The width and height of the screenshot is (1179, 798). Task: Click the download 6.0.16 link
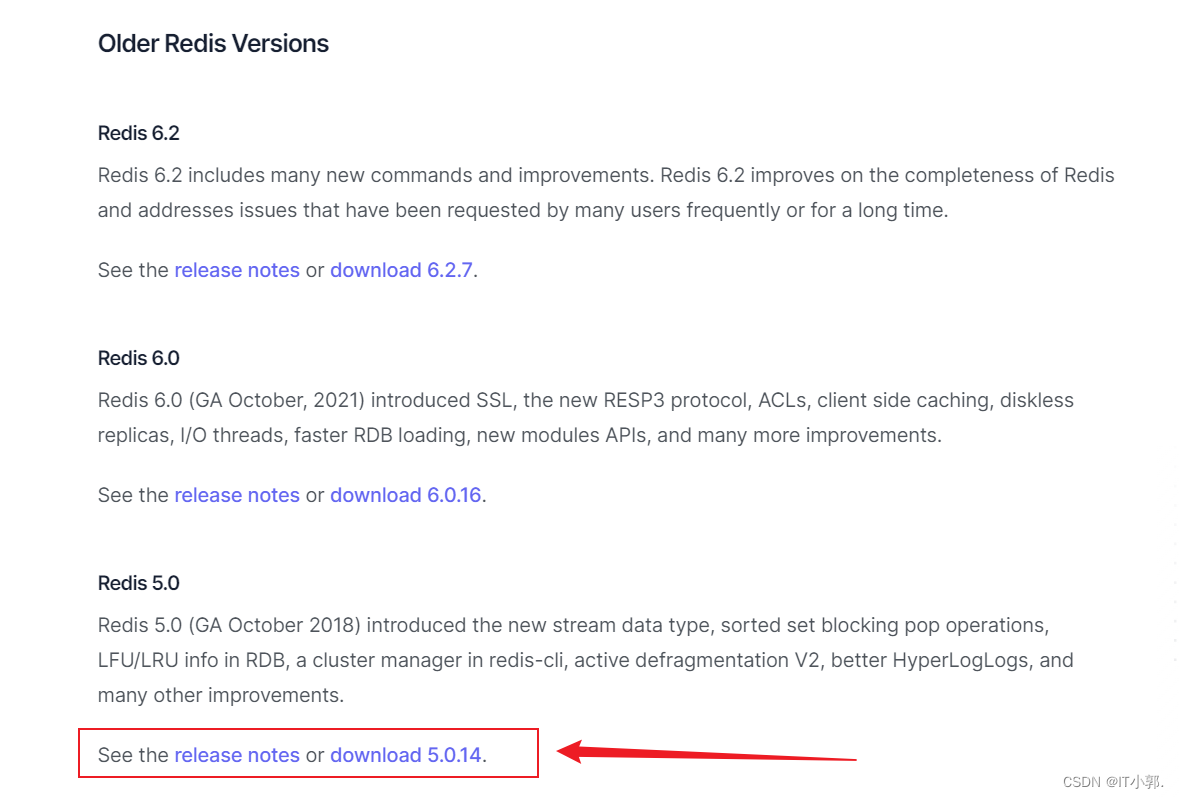point(406,495)
